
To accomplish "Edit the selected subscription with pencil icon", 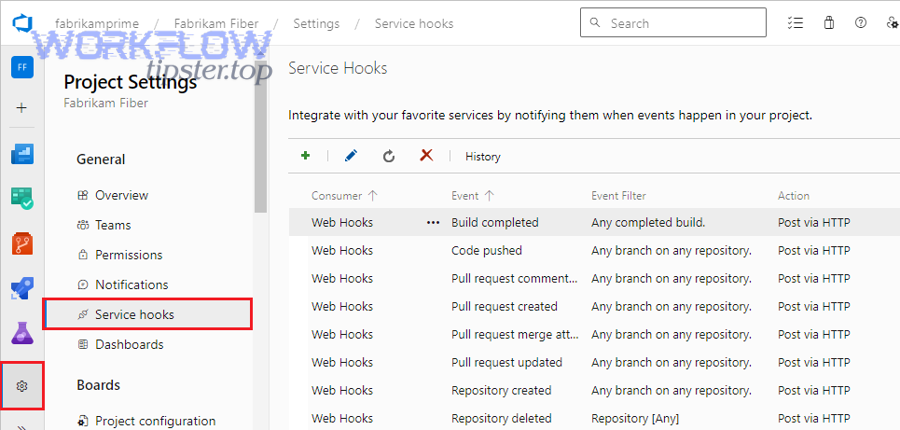I will point(351,156).
